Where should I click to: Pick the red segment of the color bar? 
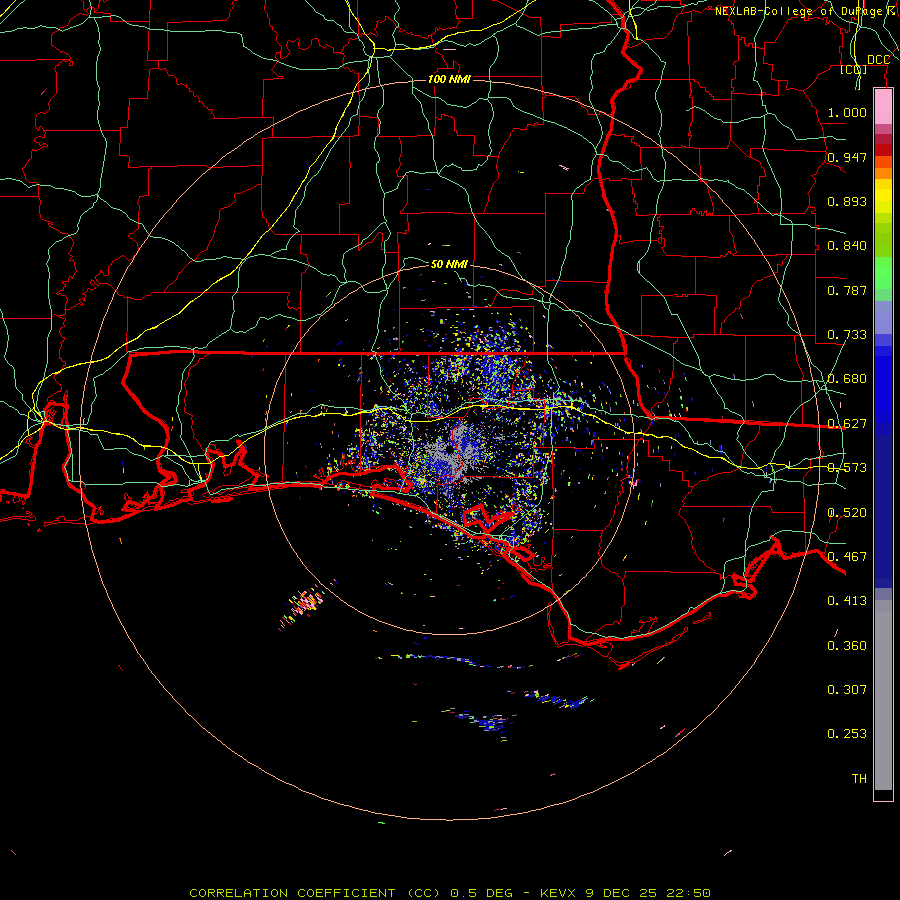pos(883,149)
